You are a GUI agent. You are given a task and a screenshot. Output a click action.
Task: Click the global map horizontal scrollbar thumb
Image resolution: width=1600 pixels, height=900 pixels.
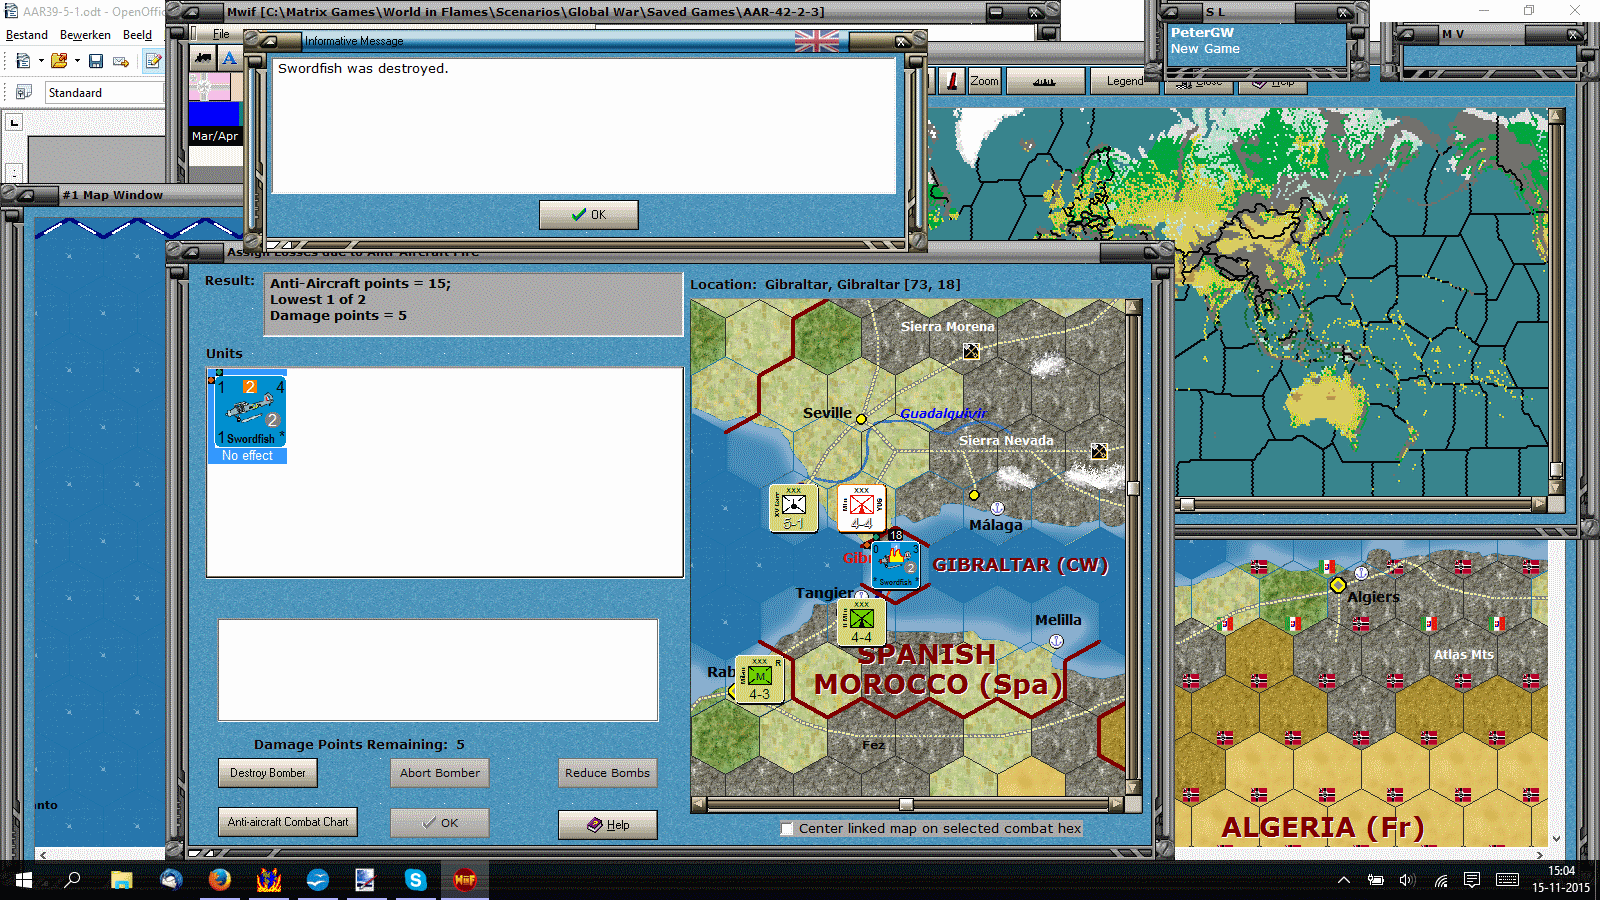coord(1187,504)
